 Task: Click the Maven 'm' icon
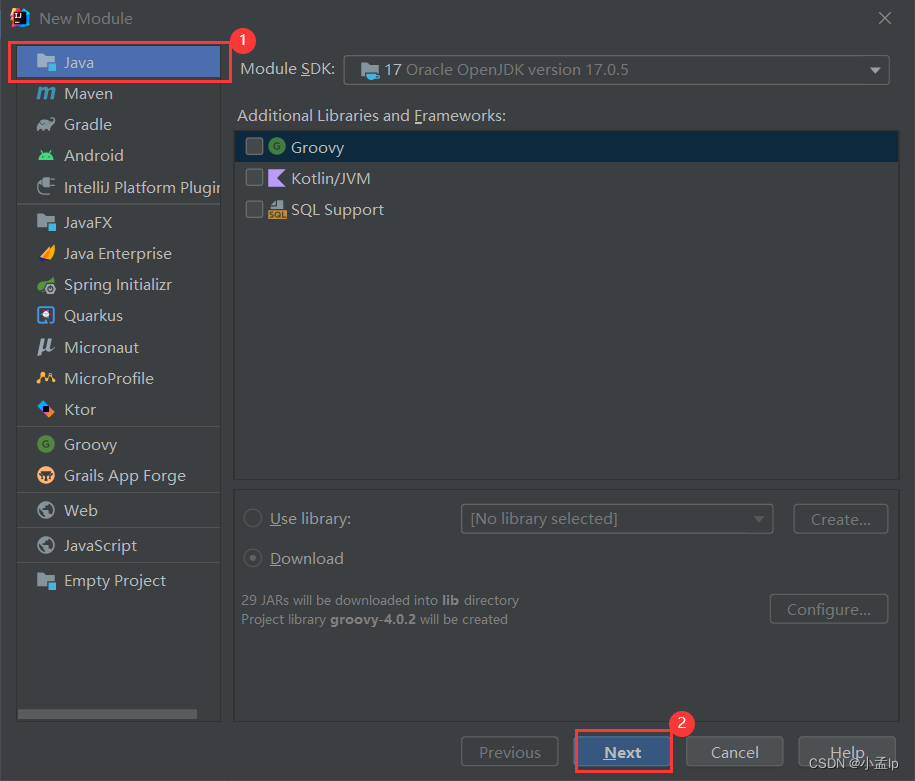click(x=46, y=93)
